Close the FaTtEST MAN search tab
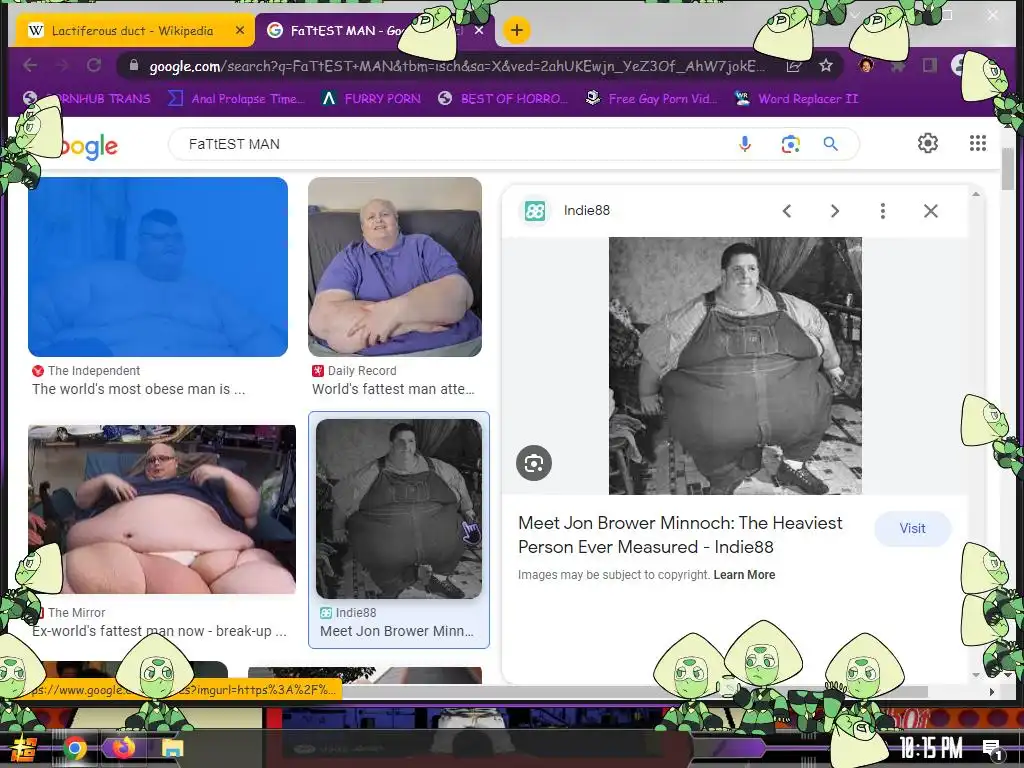Screen dimensions: 1024x768 pyautogui.click(x=479, y=30)
